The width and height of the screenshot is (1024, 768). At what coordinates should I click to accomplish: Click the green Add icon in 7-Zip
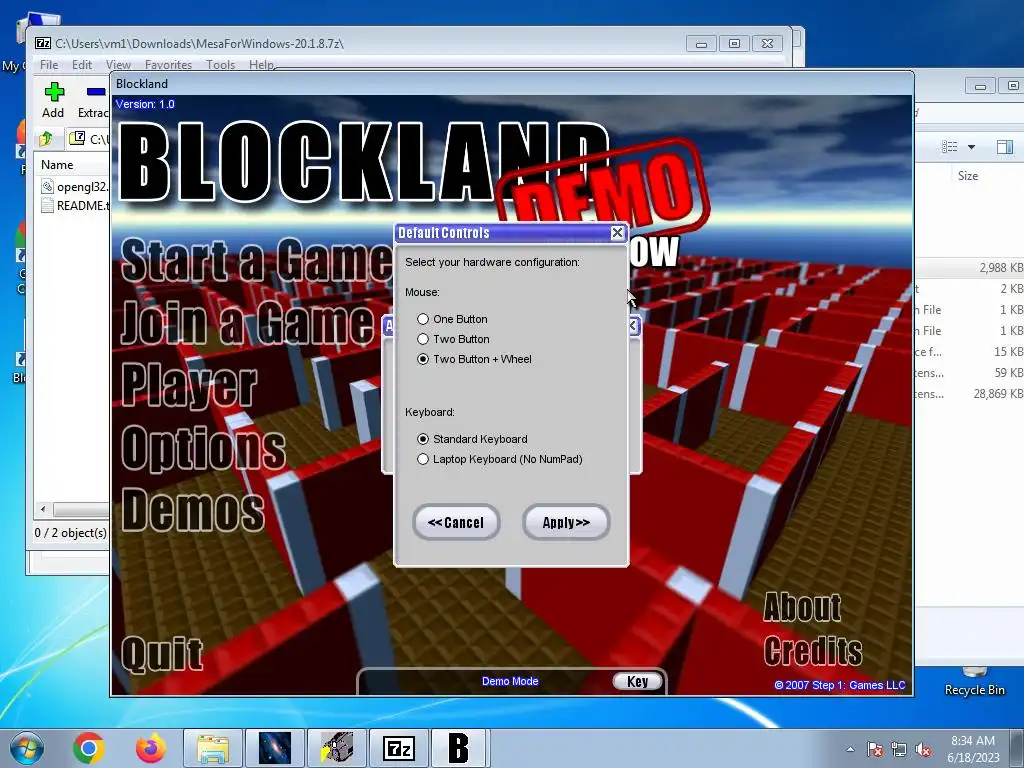tap(54, 92)
